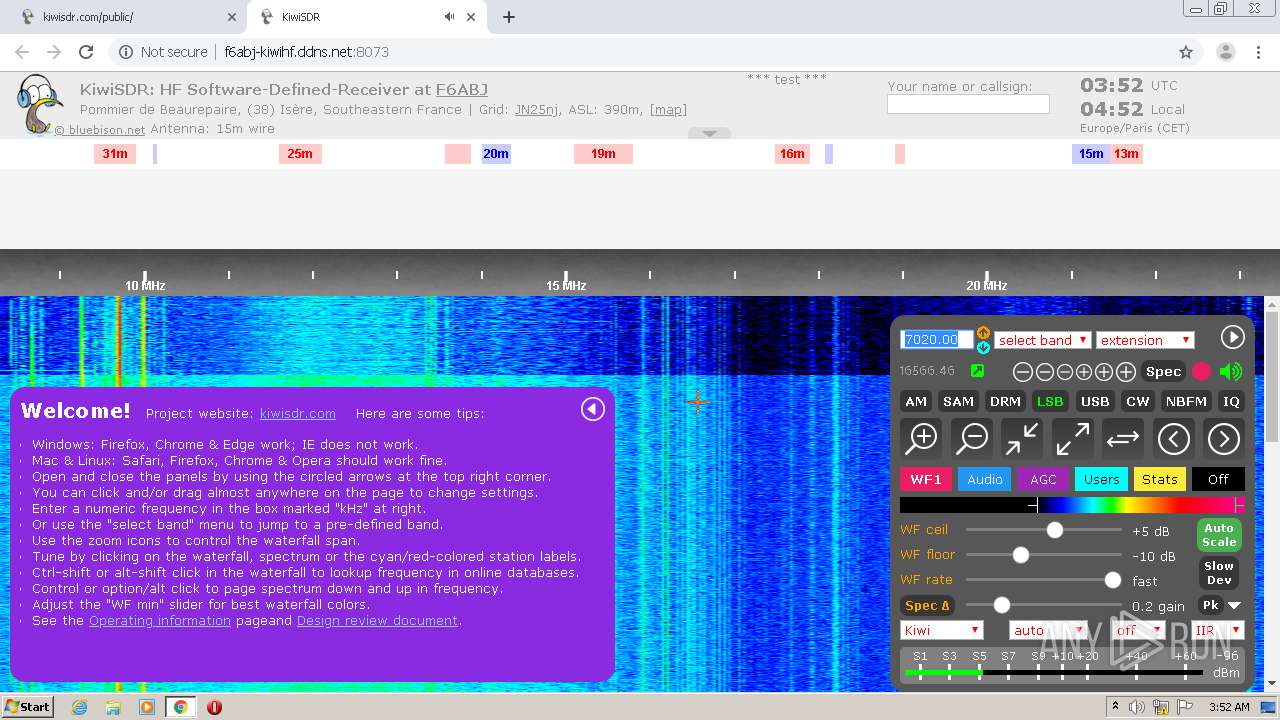1280x720 pixels.
Task: Select DRM mode
Action: point(1005,401)
